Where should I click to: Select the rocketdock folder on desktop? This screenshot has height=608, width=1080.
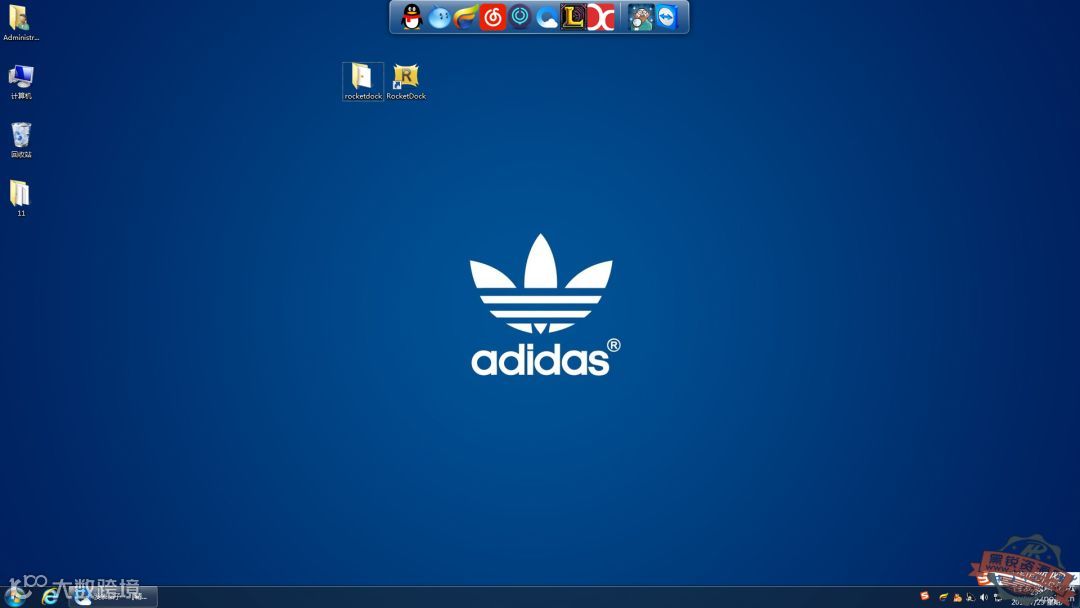363,81
